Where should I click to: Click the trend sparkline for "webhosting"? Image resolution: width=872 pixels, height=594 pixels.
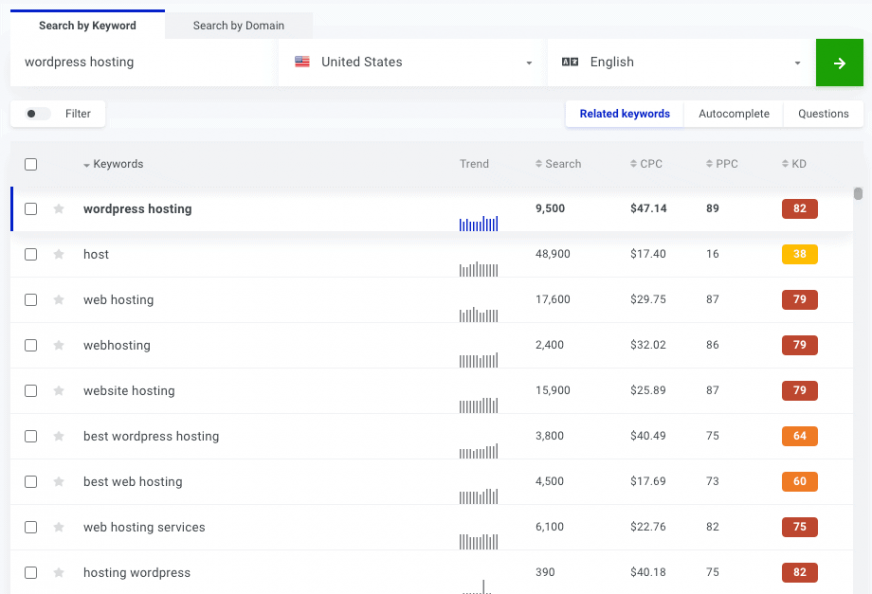click(x=478, y=360)
